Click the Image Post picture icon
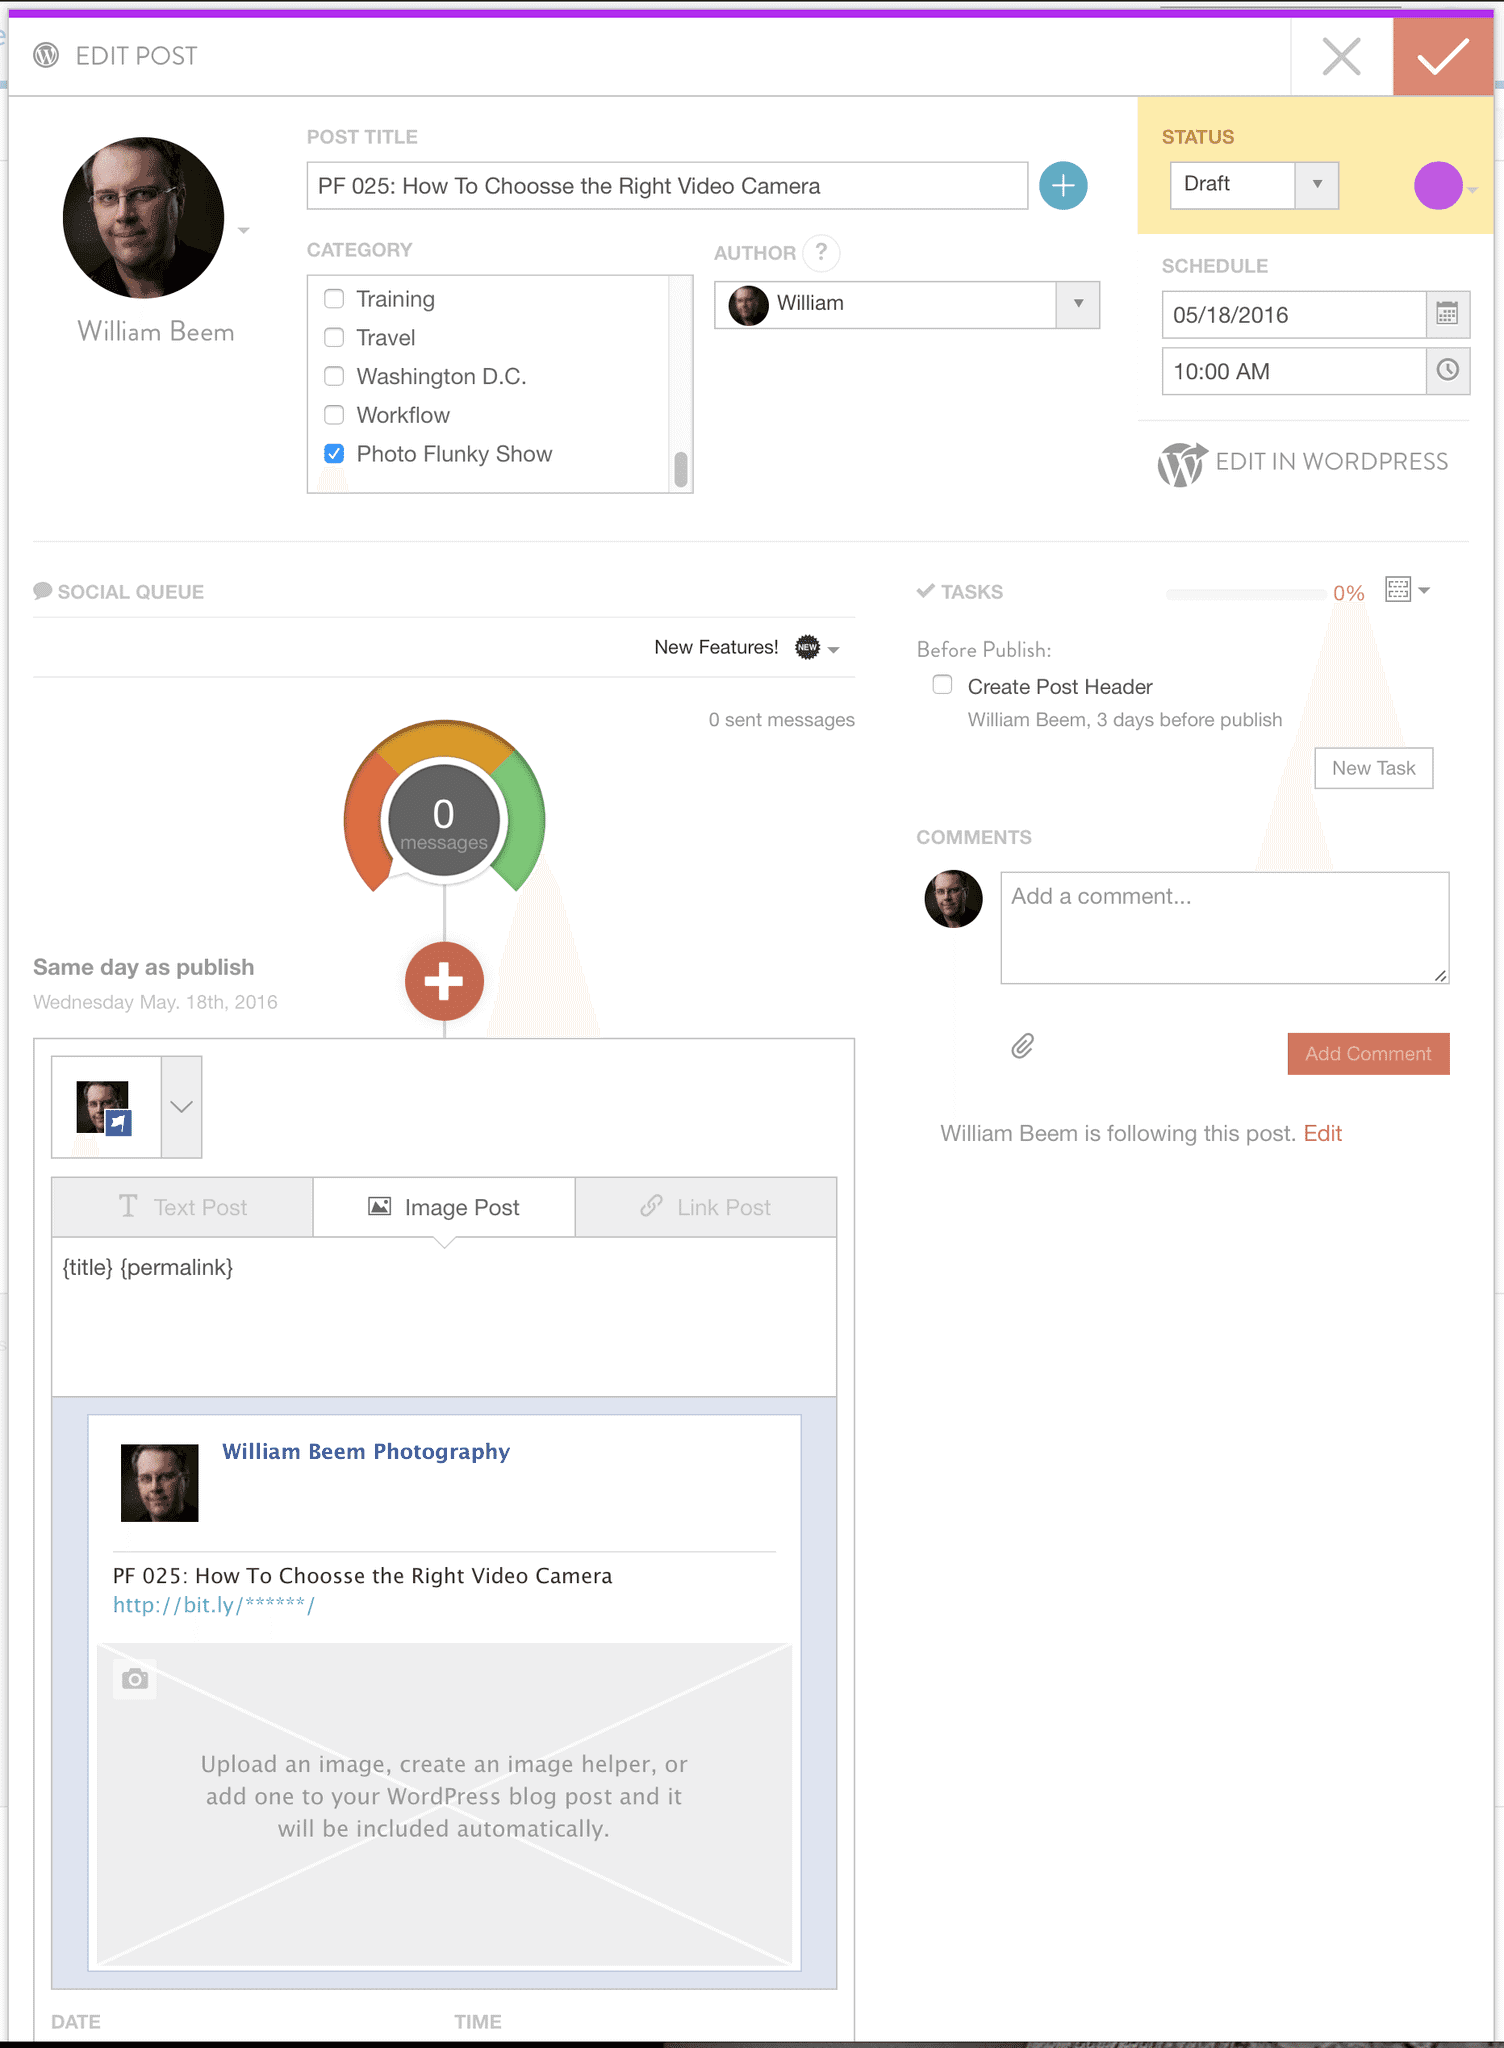The height and width of the screenshot is (2048, 1504). (380, 1206)
